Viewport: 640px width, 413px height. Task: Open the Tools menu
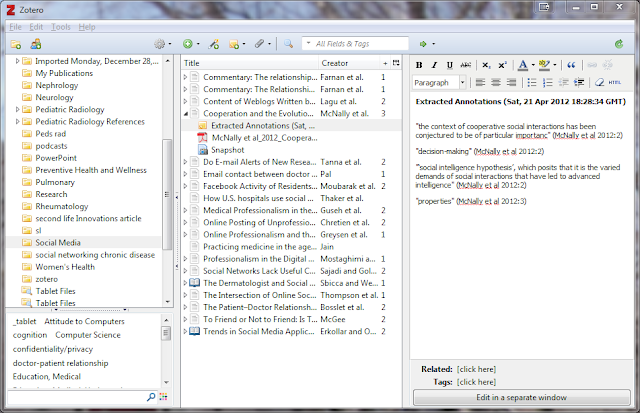(x=60, y=27)
